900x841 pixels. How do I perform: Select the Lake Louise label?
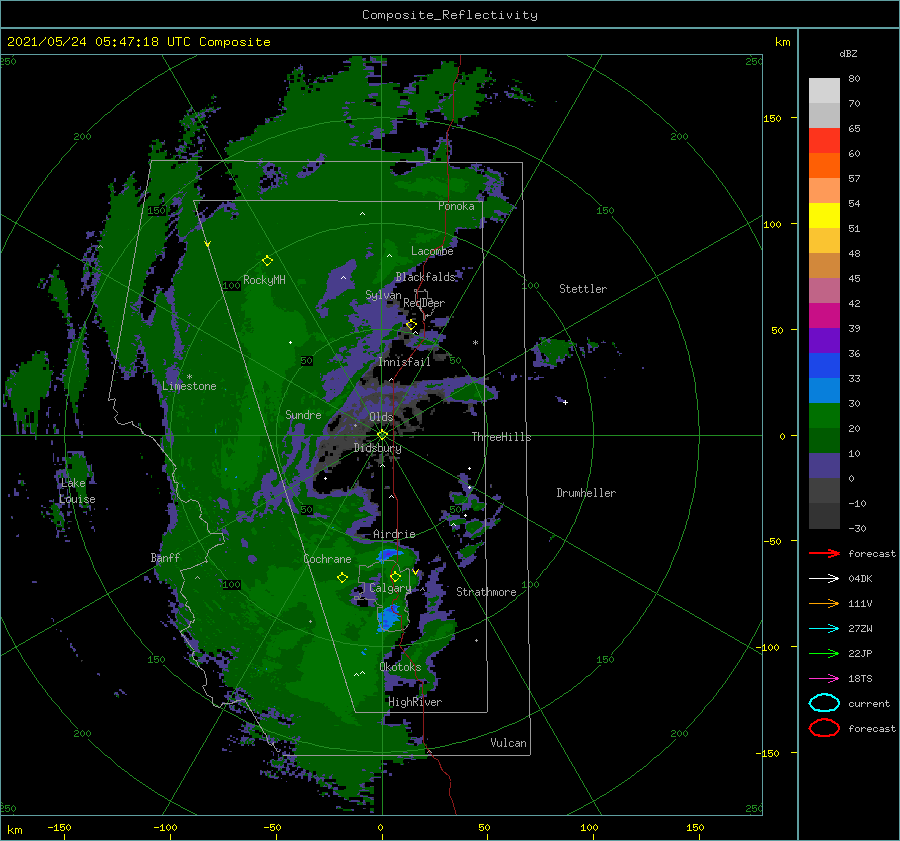click(x=77, y=491)
